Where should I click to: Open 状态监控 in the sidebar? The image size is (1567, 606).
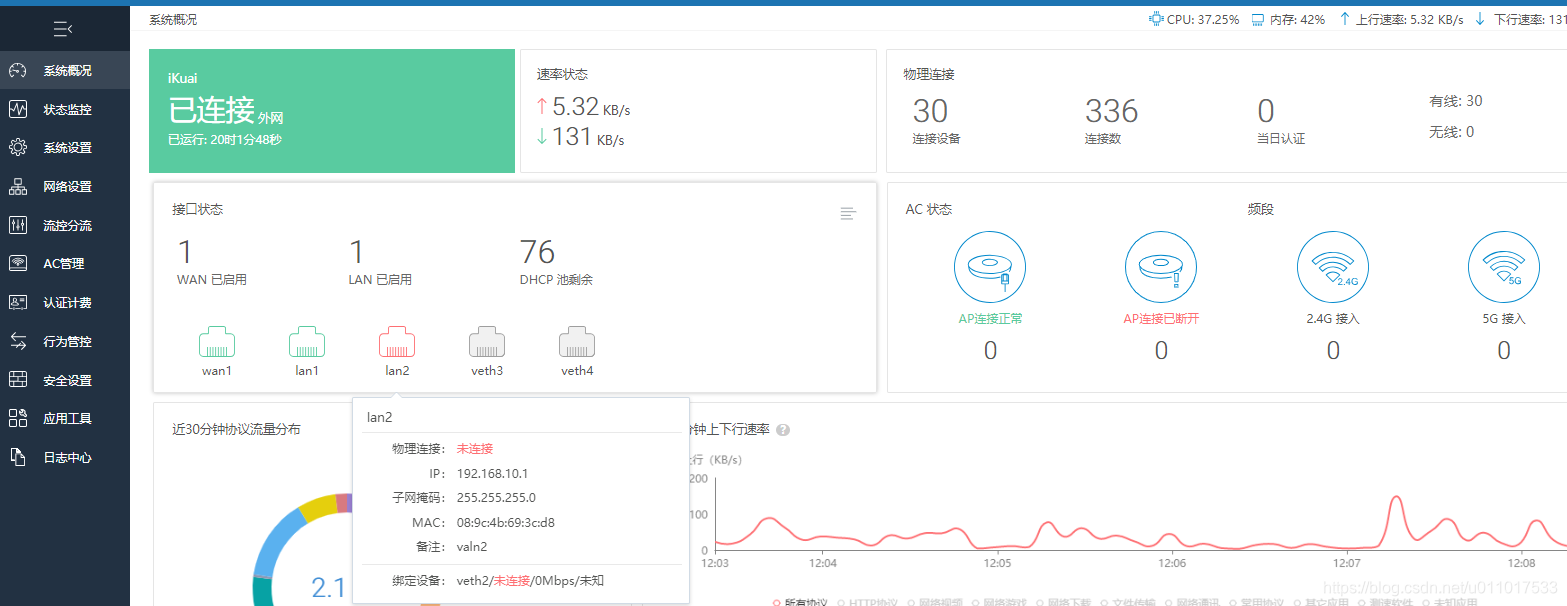tap(65, 109)
